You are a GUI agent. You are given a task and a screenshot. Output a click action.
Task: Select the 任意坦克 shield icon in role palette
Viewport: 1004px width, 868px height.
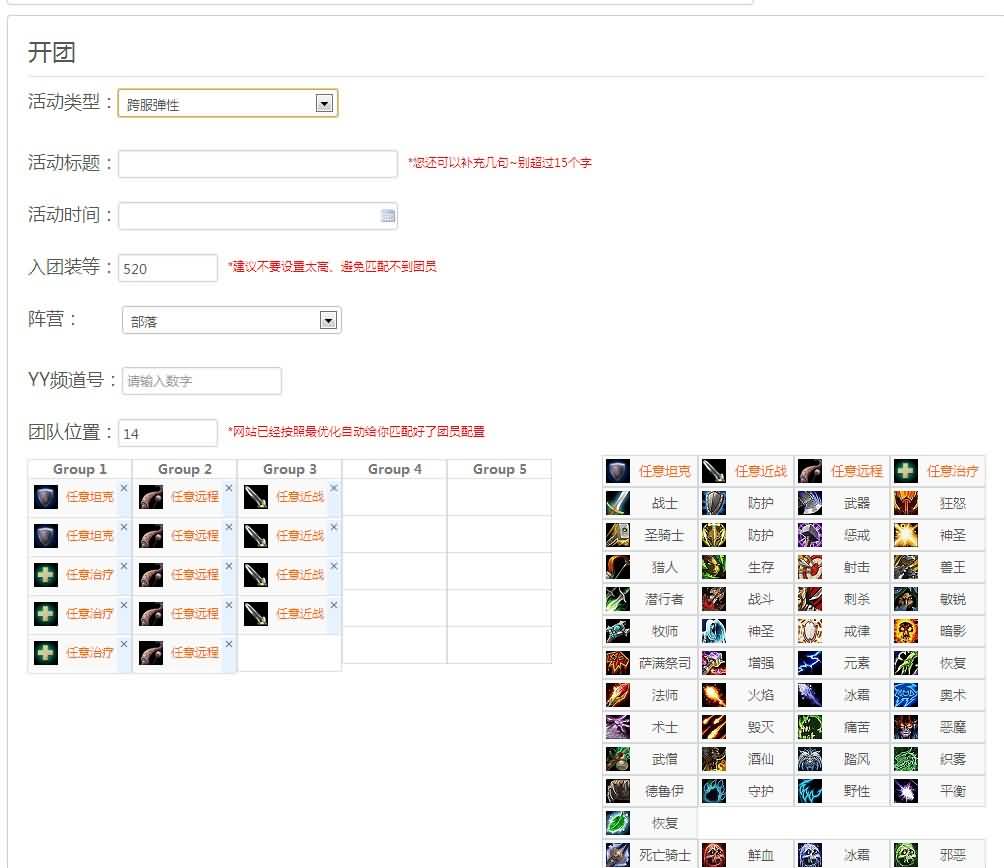coord(618,471)
